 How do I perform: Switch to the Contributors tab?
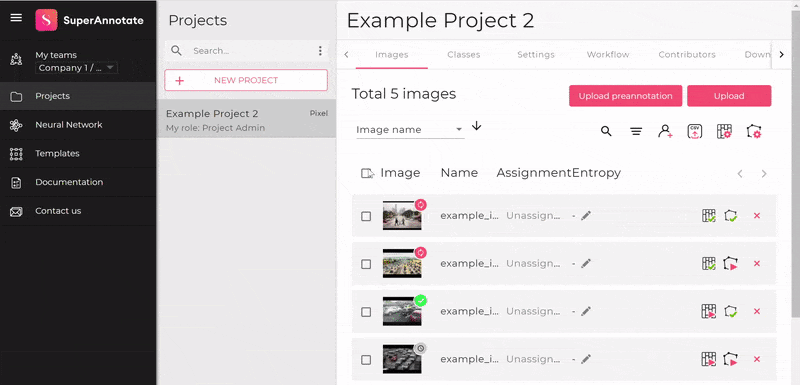[x=687, y=55]
